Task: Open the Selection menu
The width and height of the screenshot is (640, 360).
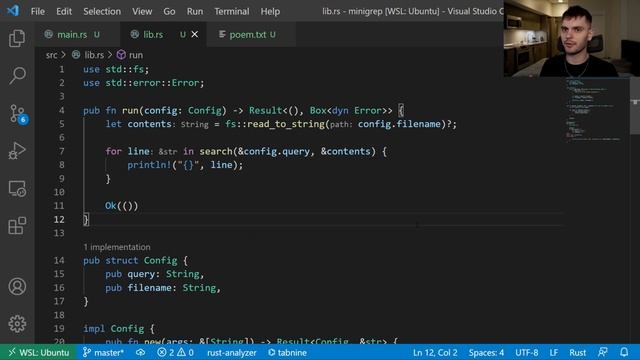Action: (102, 11)
